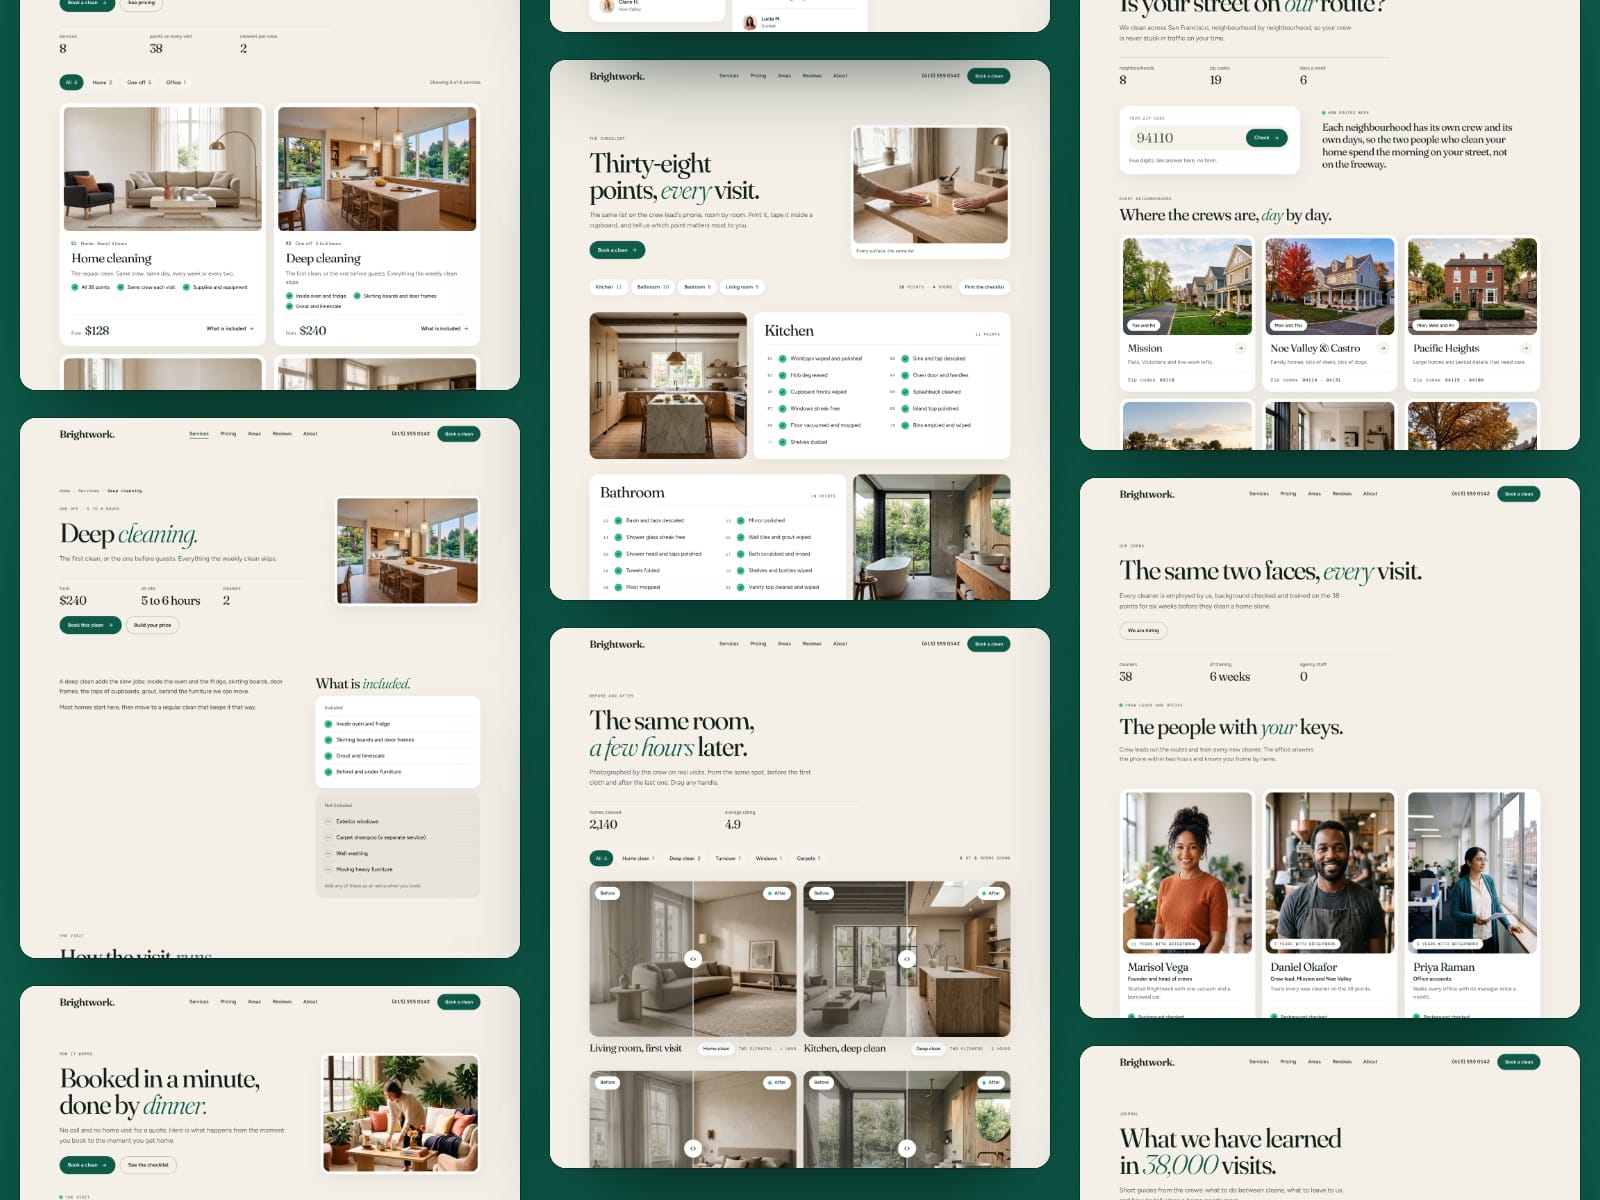Open the Pacific Heights house photo
The height and width of the screenshot is (1200, 1600).
click(1473, 286)
